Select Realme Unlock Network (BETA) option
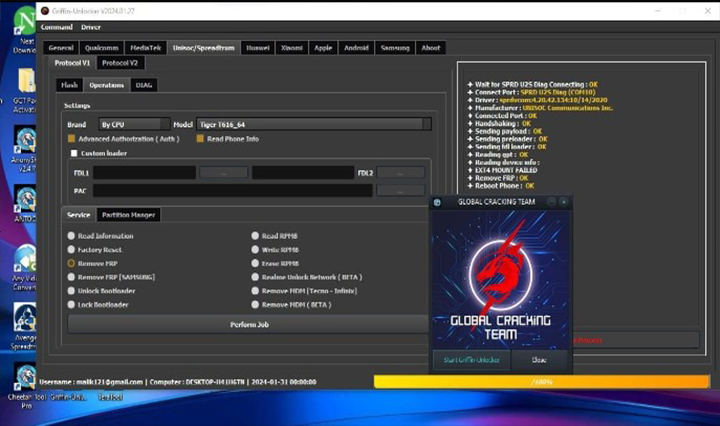720x426 pixels. coord(255,277)
